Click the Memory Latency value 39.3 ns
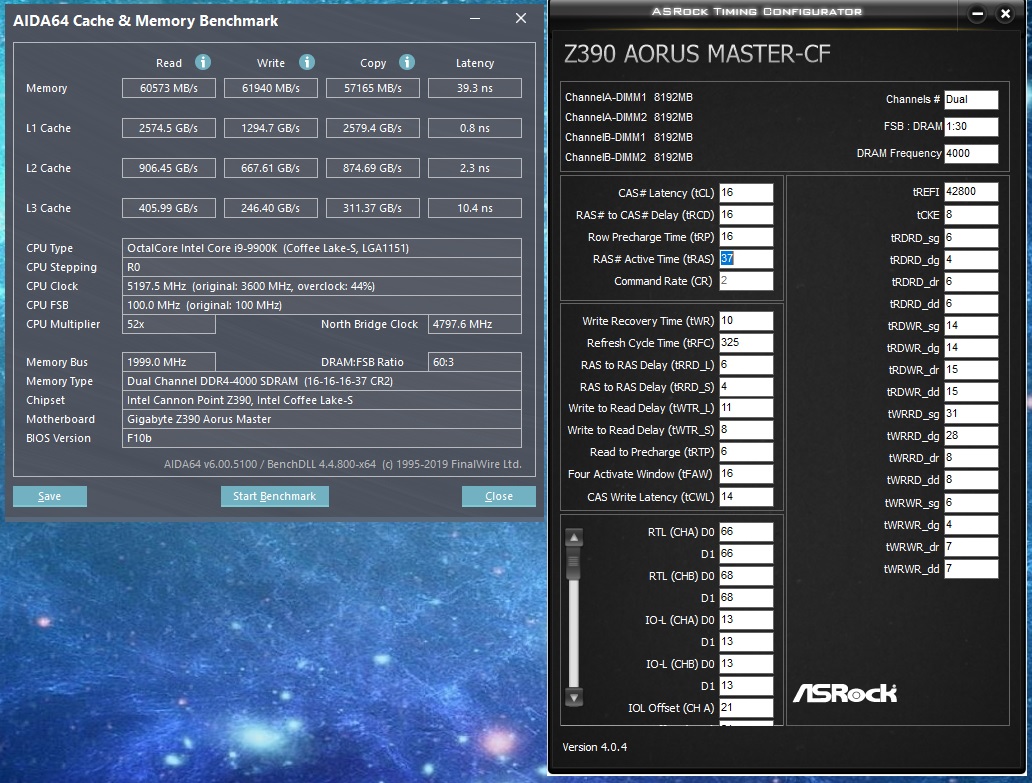1032x783 pixels. (x=475, y=88)
